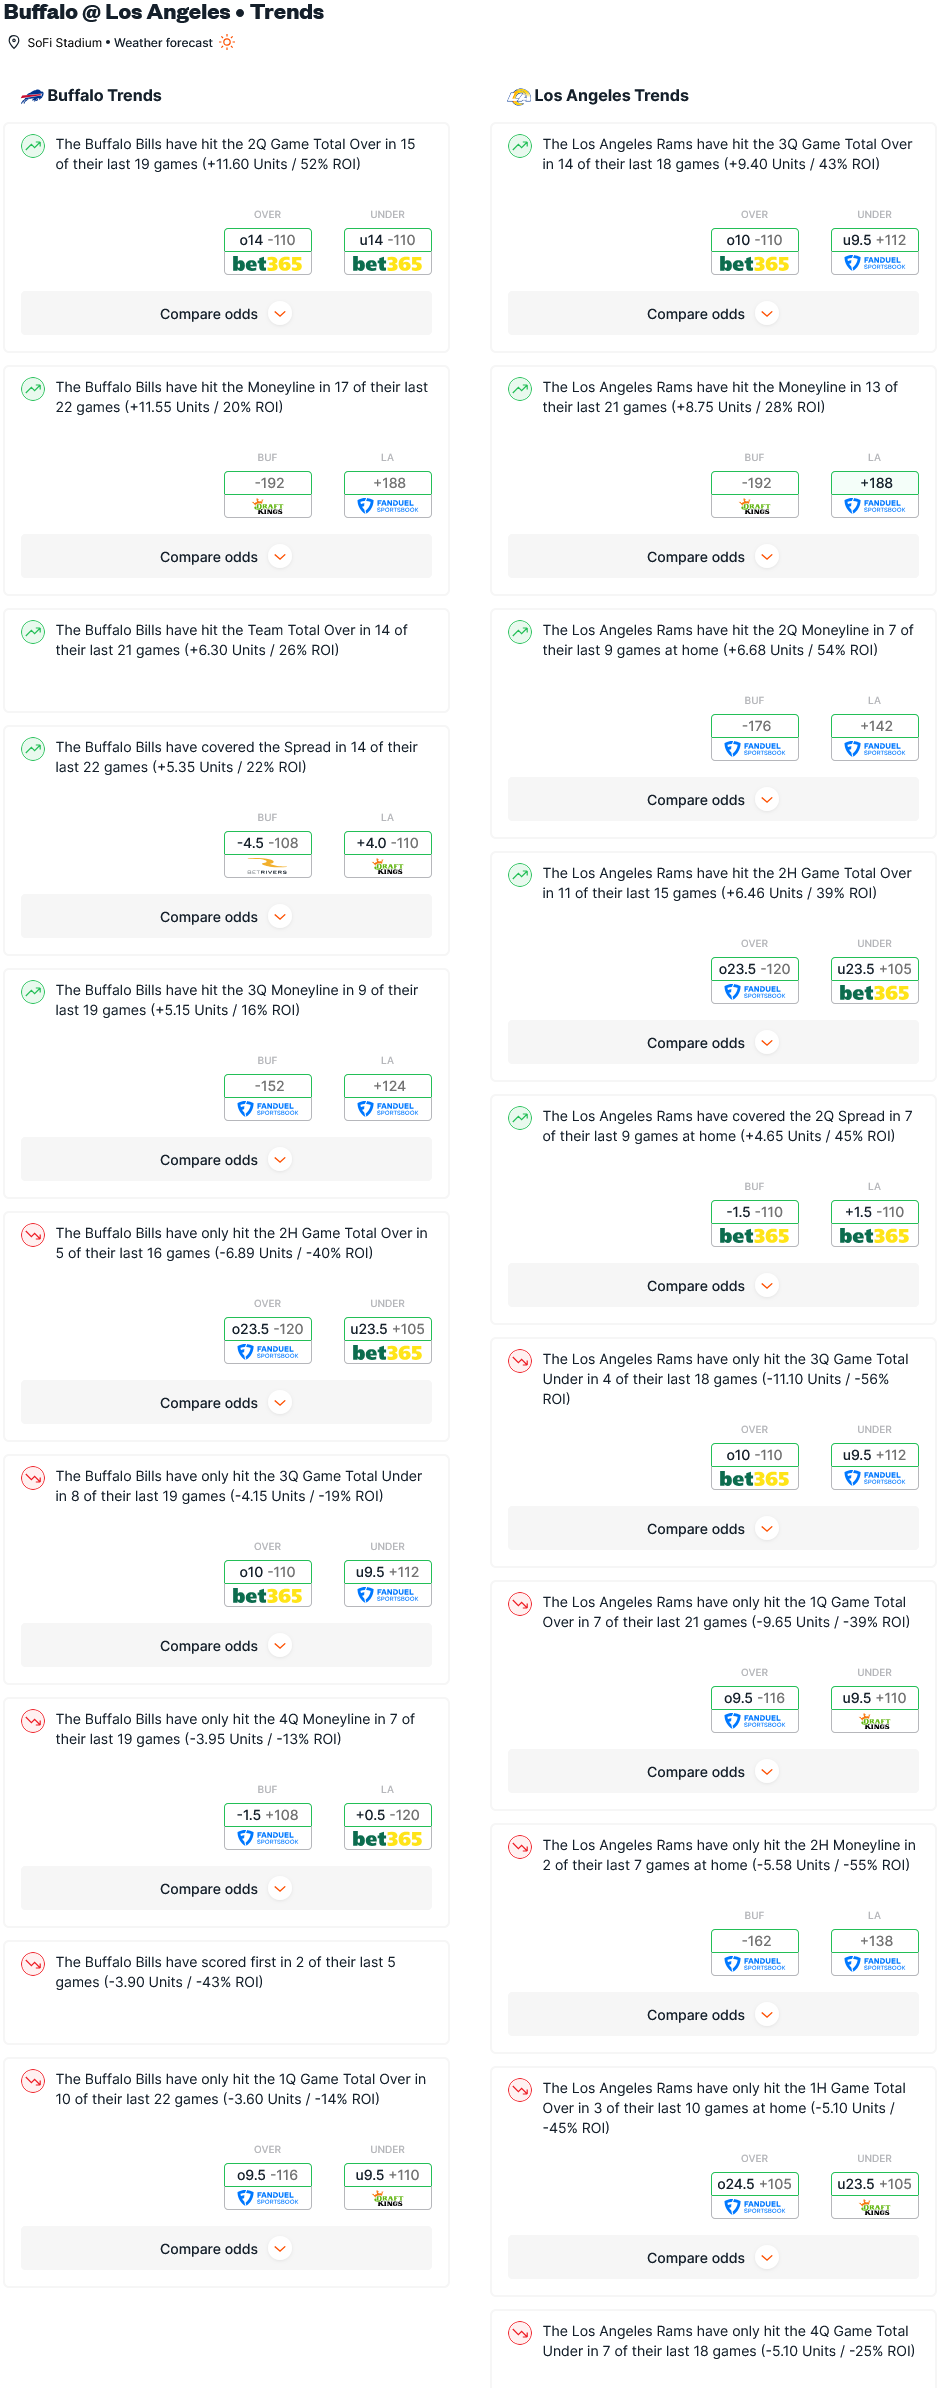The height and width of the screenshot is (2388, 940).
Task: Click red downtrend icon for Rams 2H Moneyline
Action: coord(520,1847)
